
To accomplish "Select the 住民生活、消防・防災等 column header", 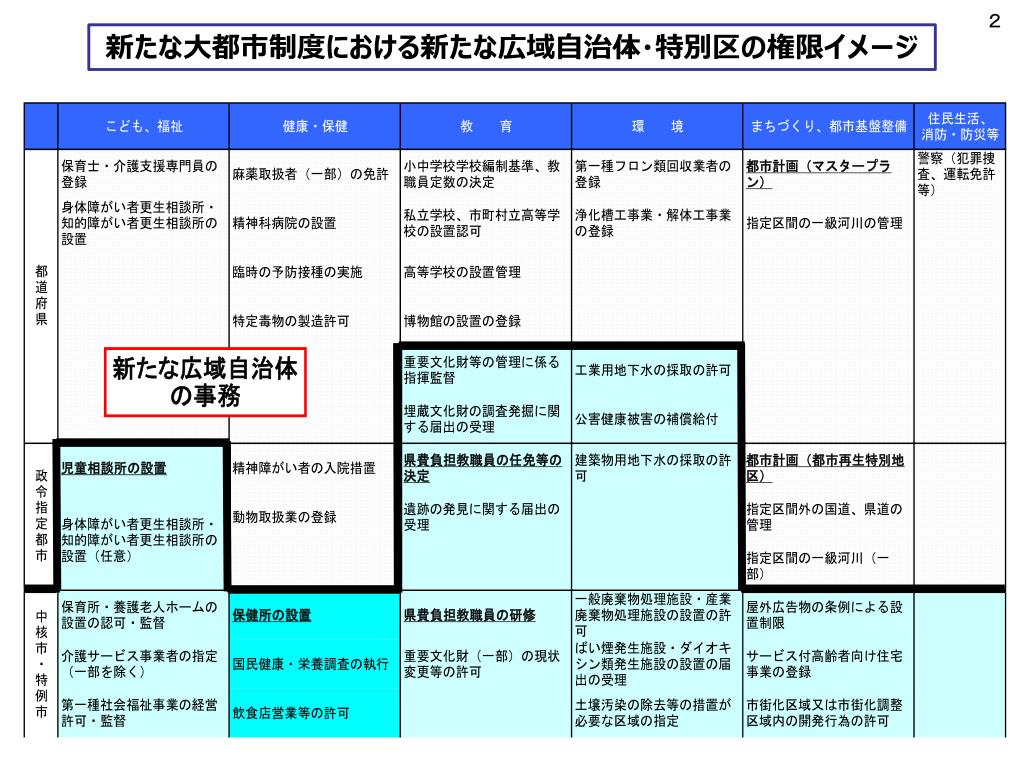I will point(959,126).
